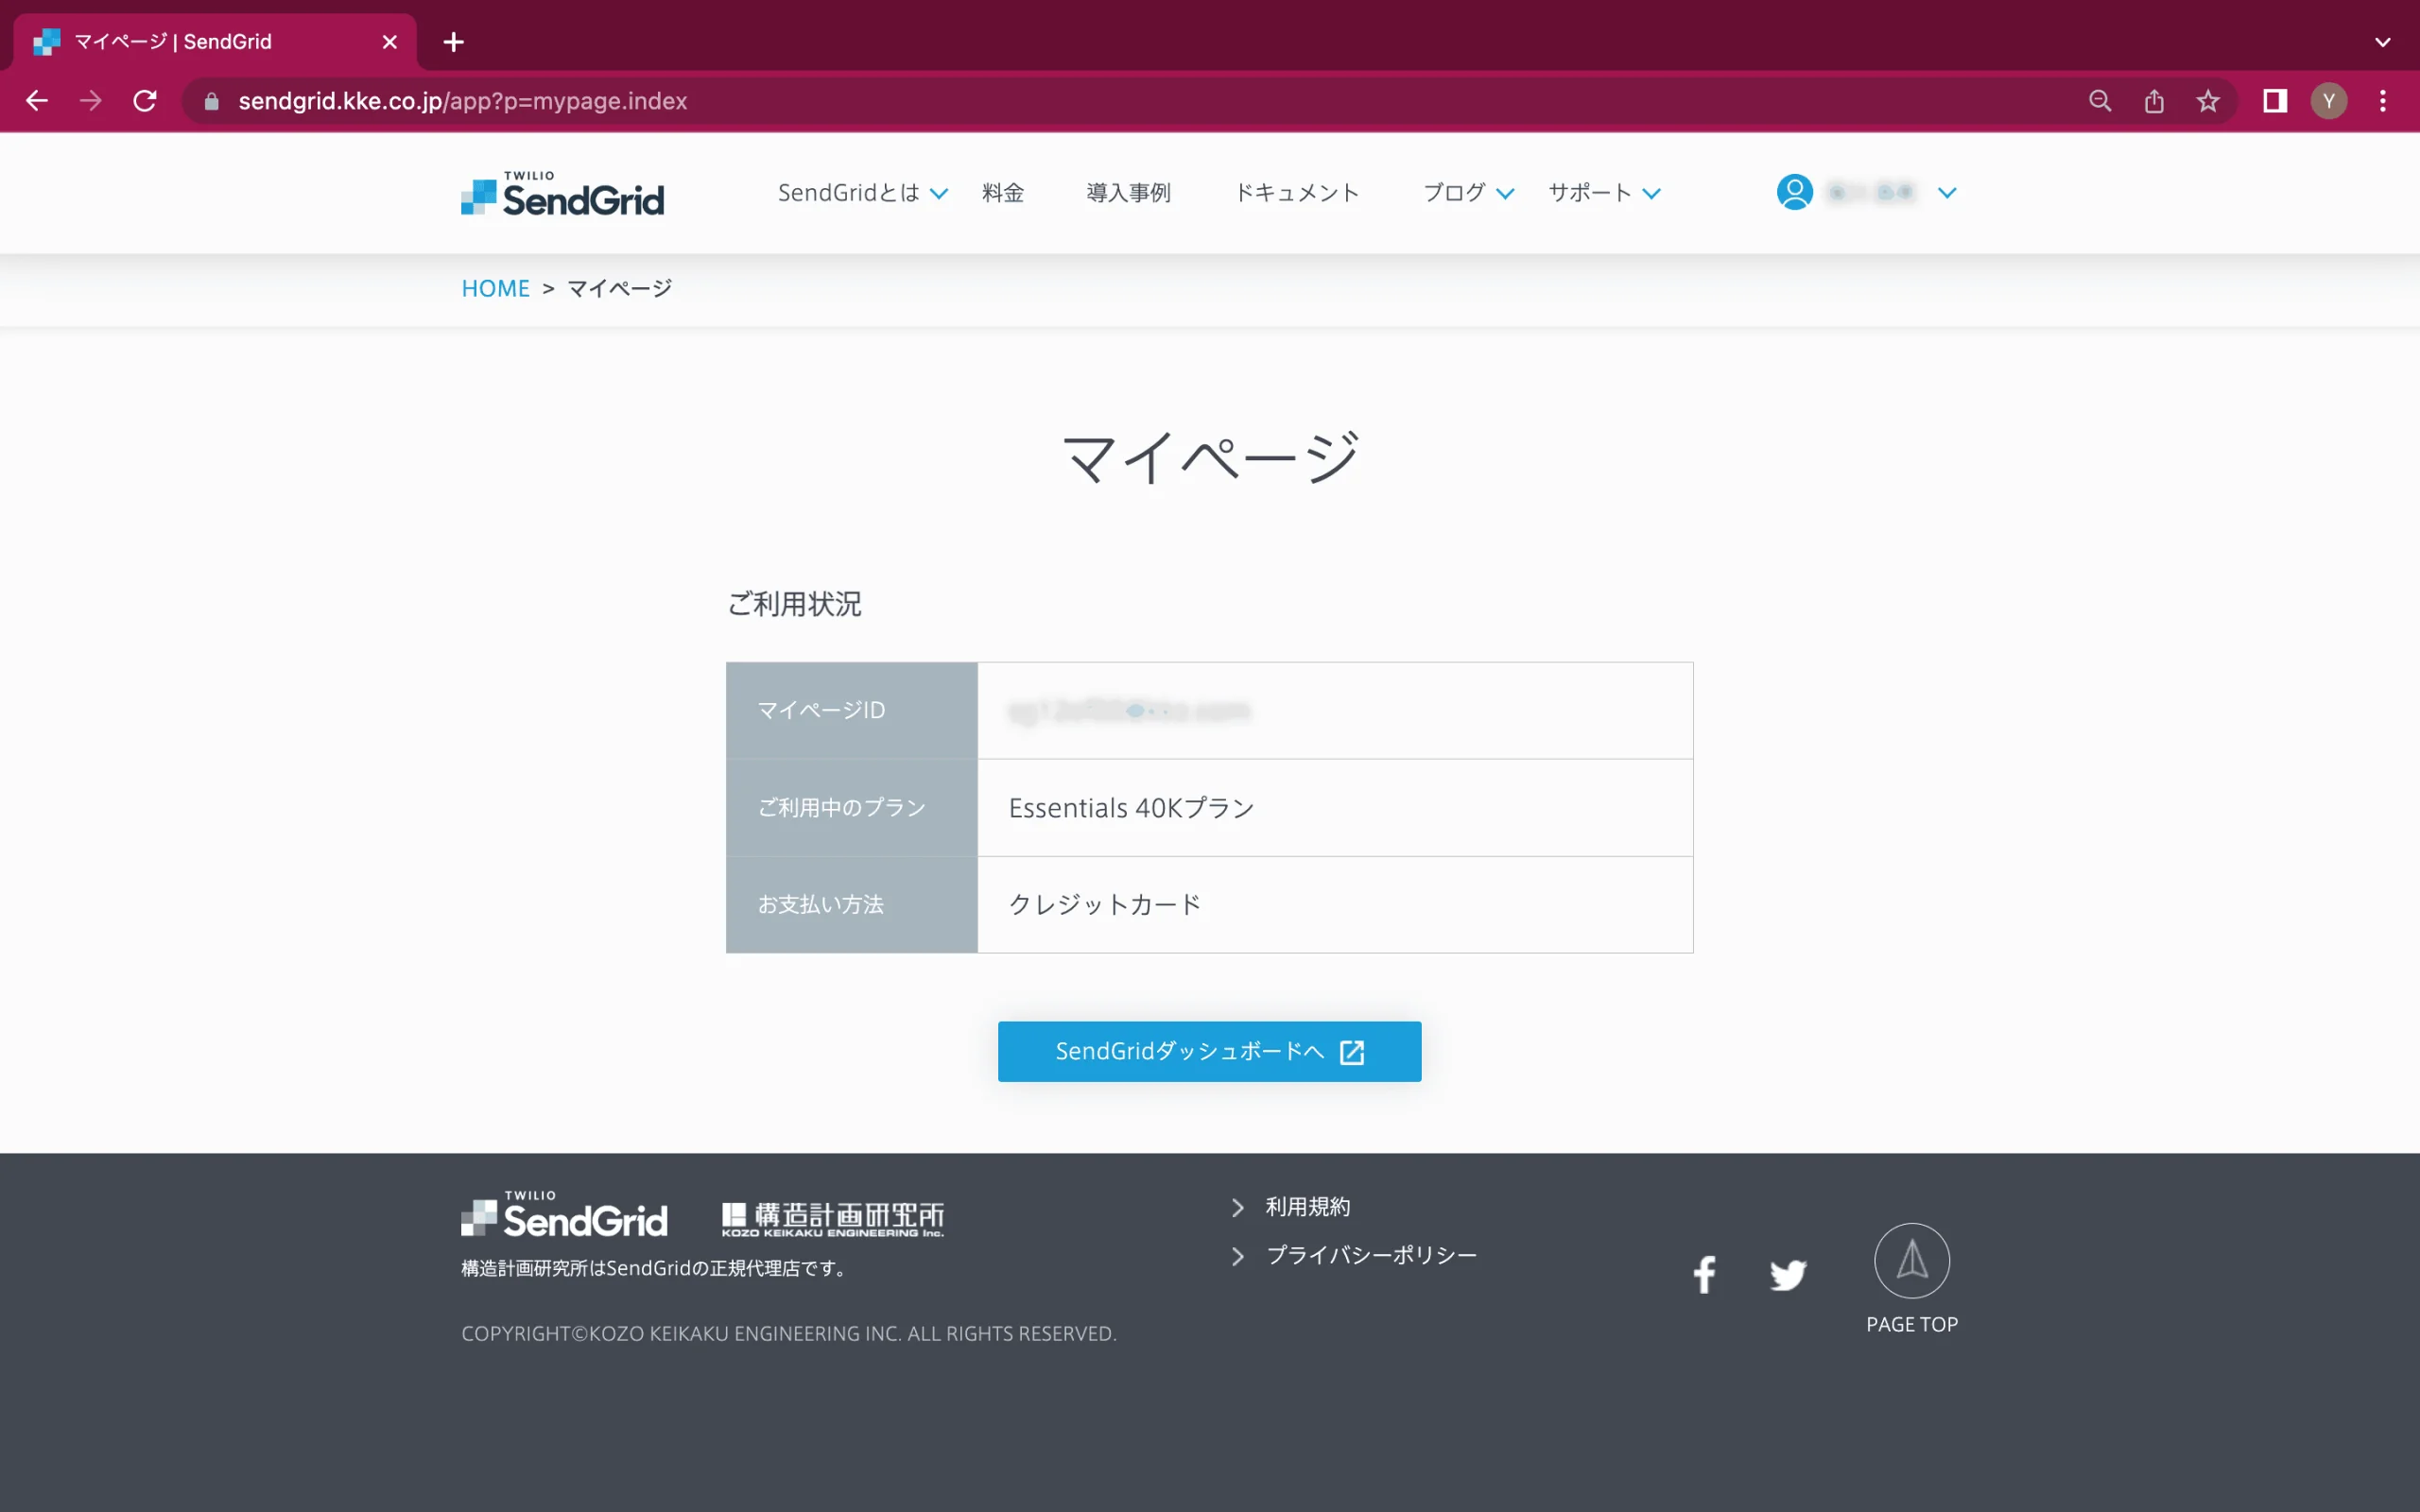Image resolution: width=2420 pixels, height=1512 pixels.
Task: Reload the page with refresh icon
Action: point(145,101)
